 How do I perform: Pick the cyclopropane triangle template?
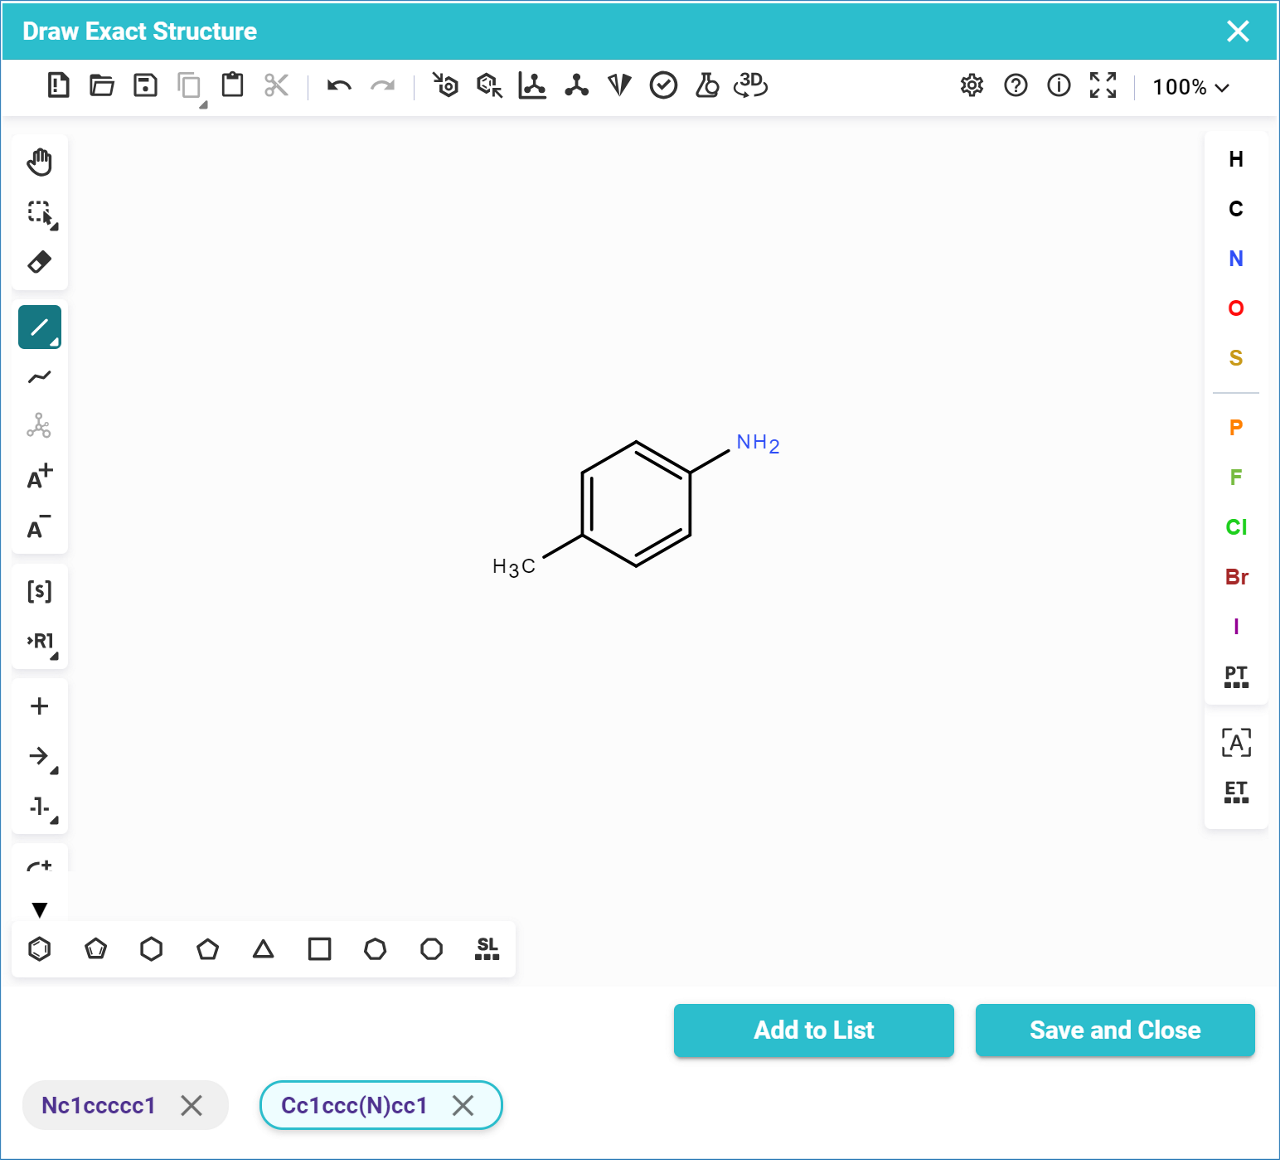[x=263, y=948]
